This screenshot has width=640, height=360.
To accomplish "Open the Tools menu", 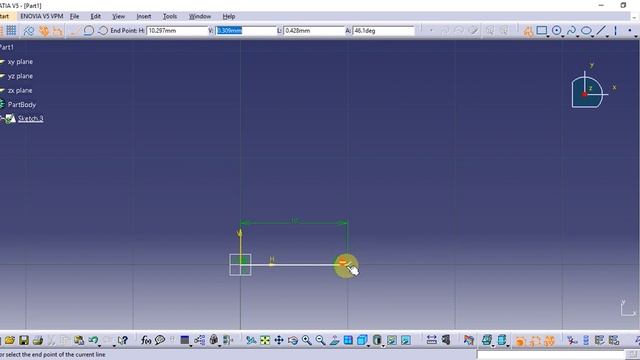I will click(x=170, y=16).
